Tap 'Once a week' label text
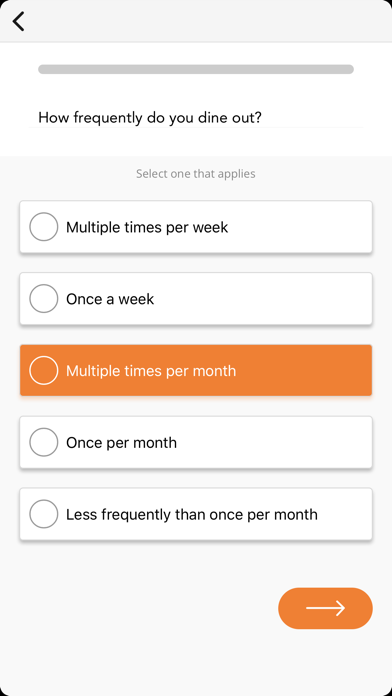Screen dimensions: 392x696 pyautogui.click(x=110, y=299)
